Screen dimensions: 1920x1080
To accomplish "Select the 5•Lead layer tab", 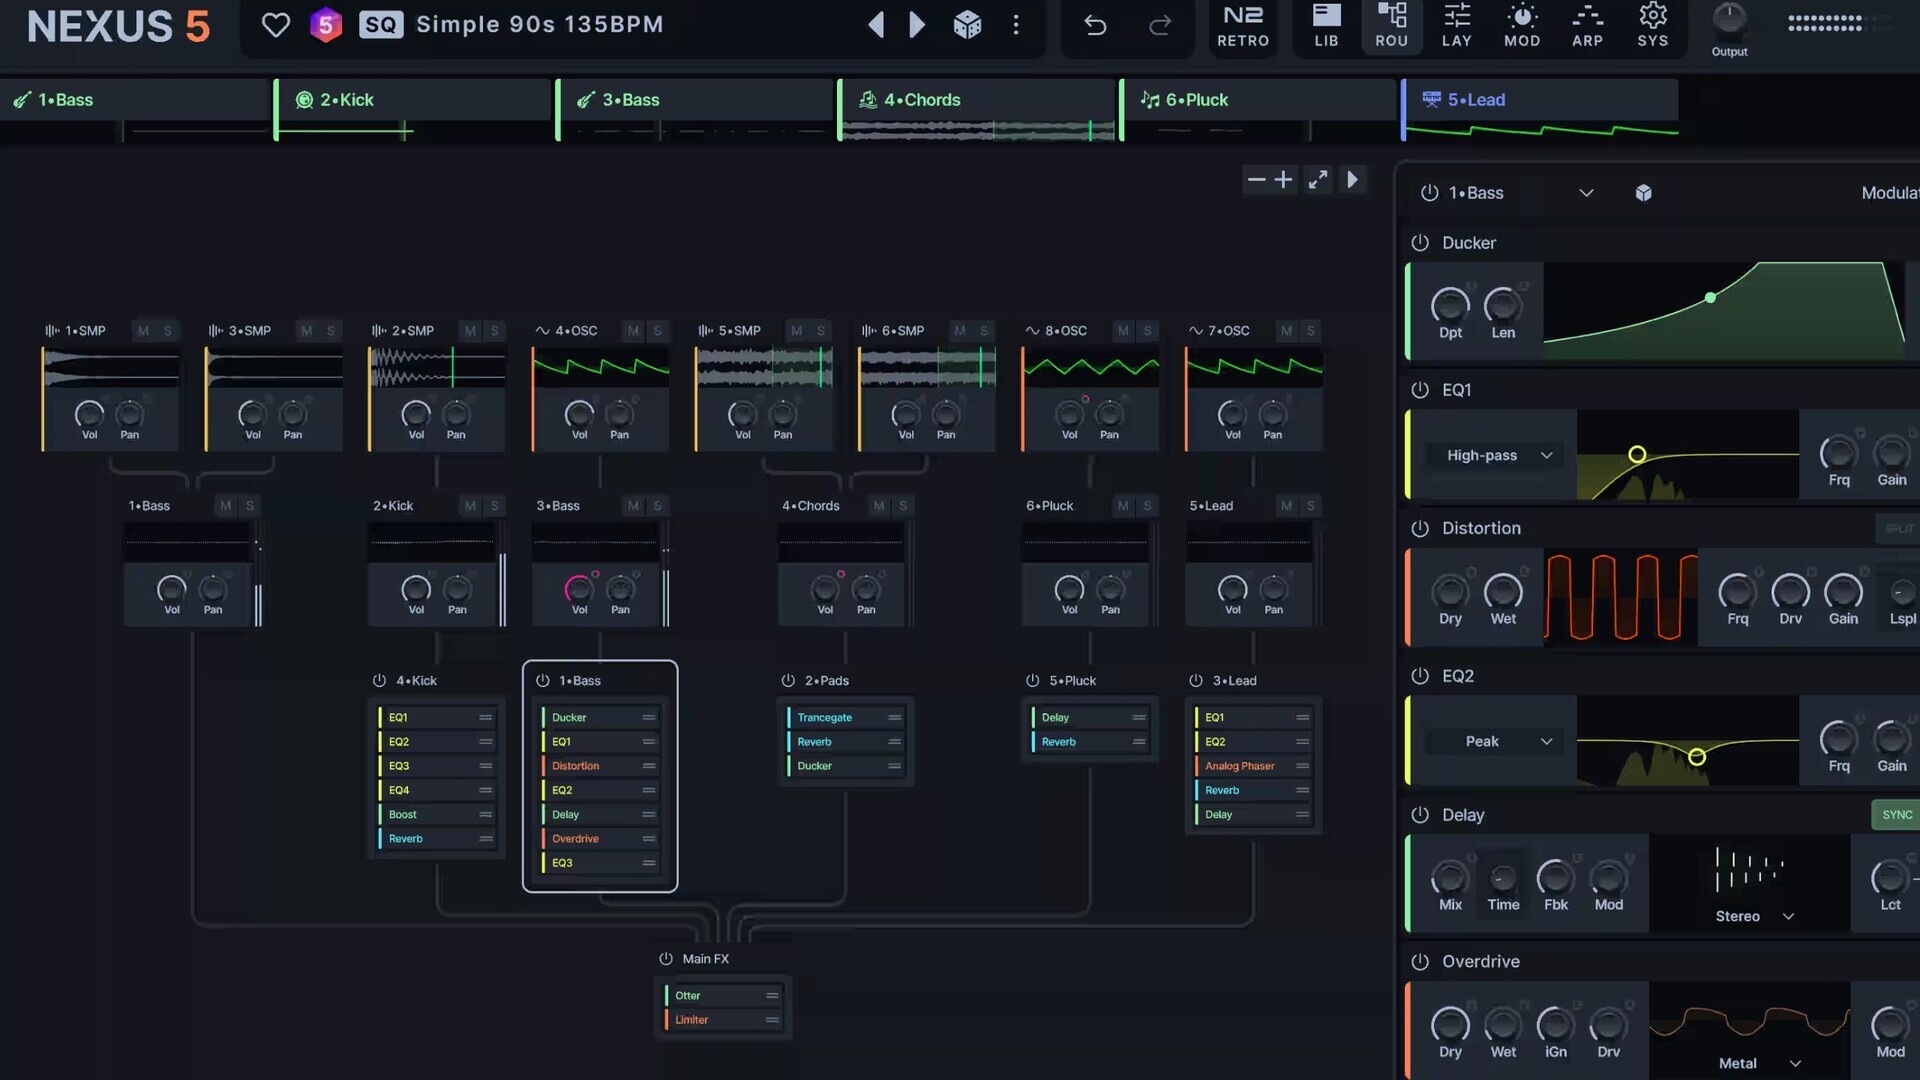I will (x=1541, y=100).
